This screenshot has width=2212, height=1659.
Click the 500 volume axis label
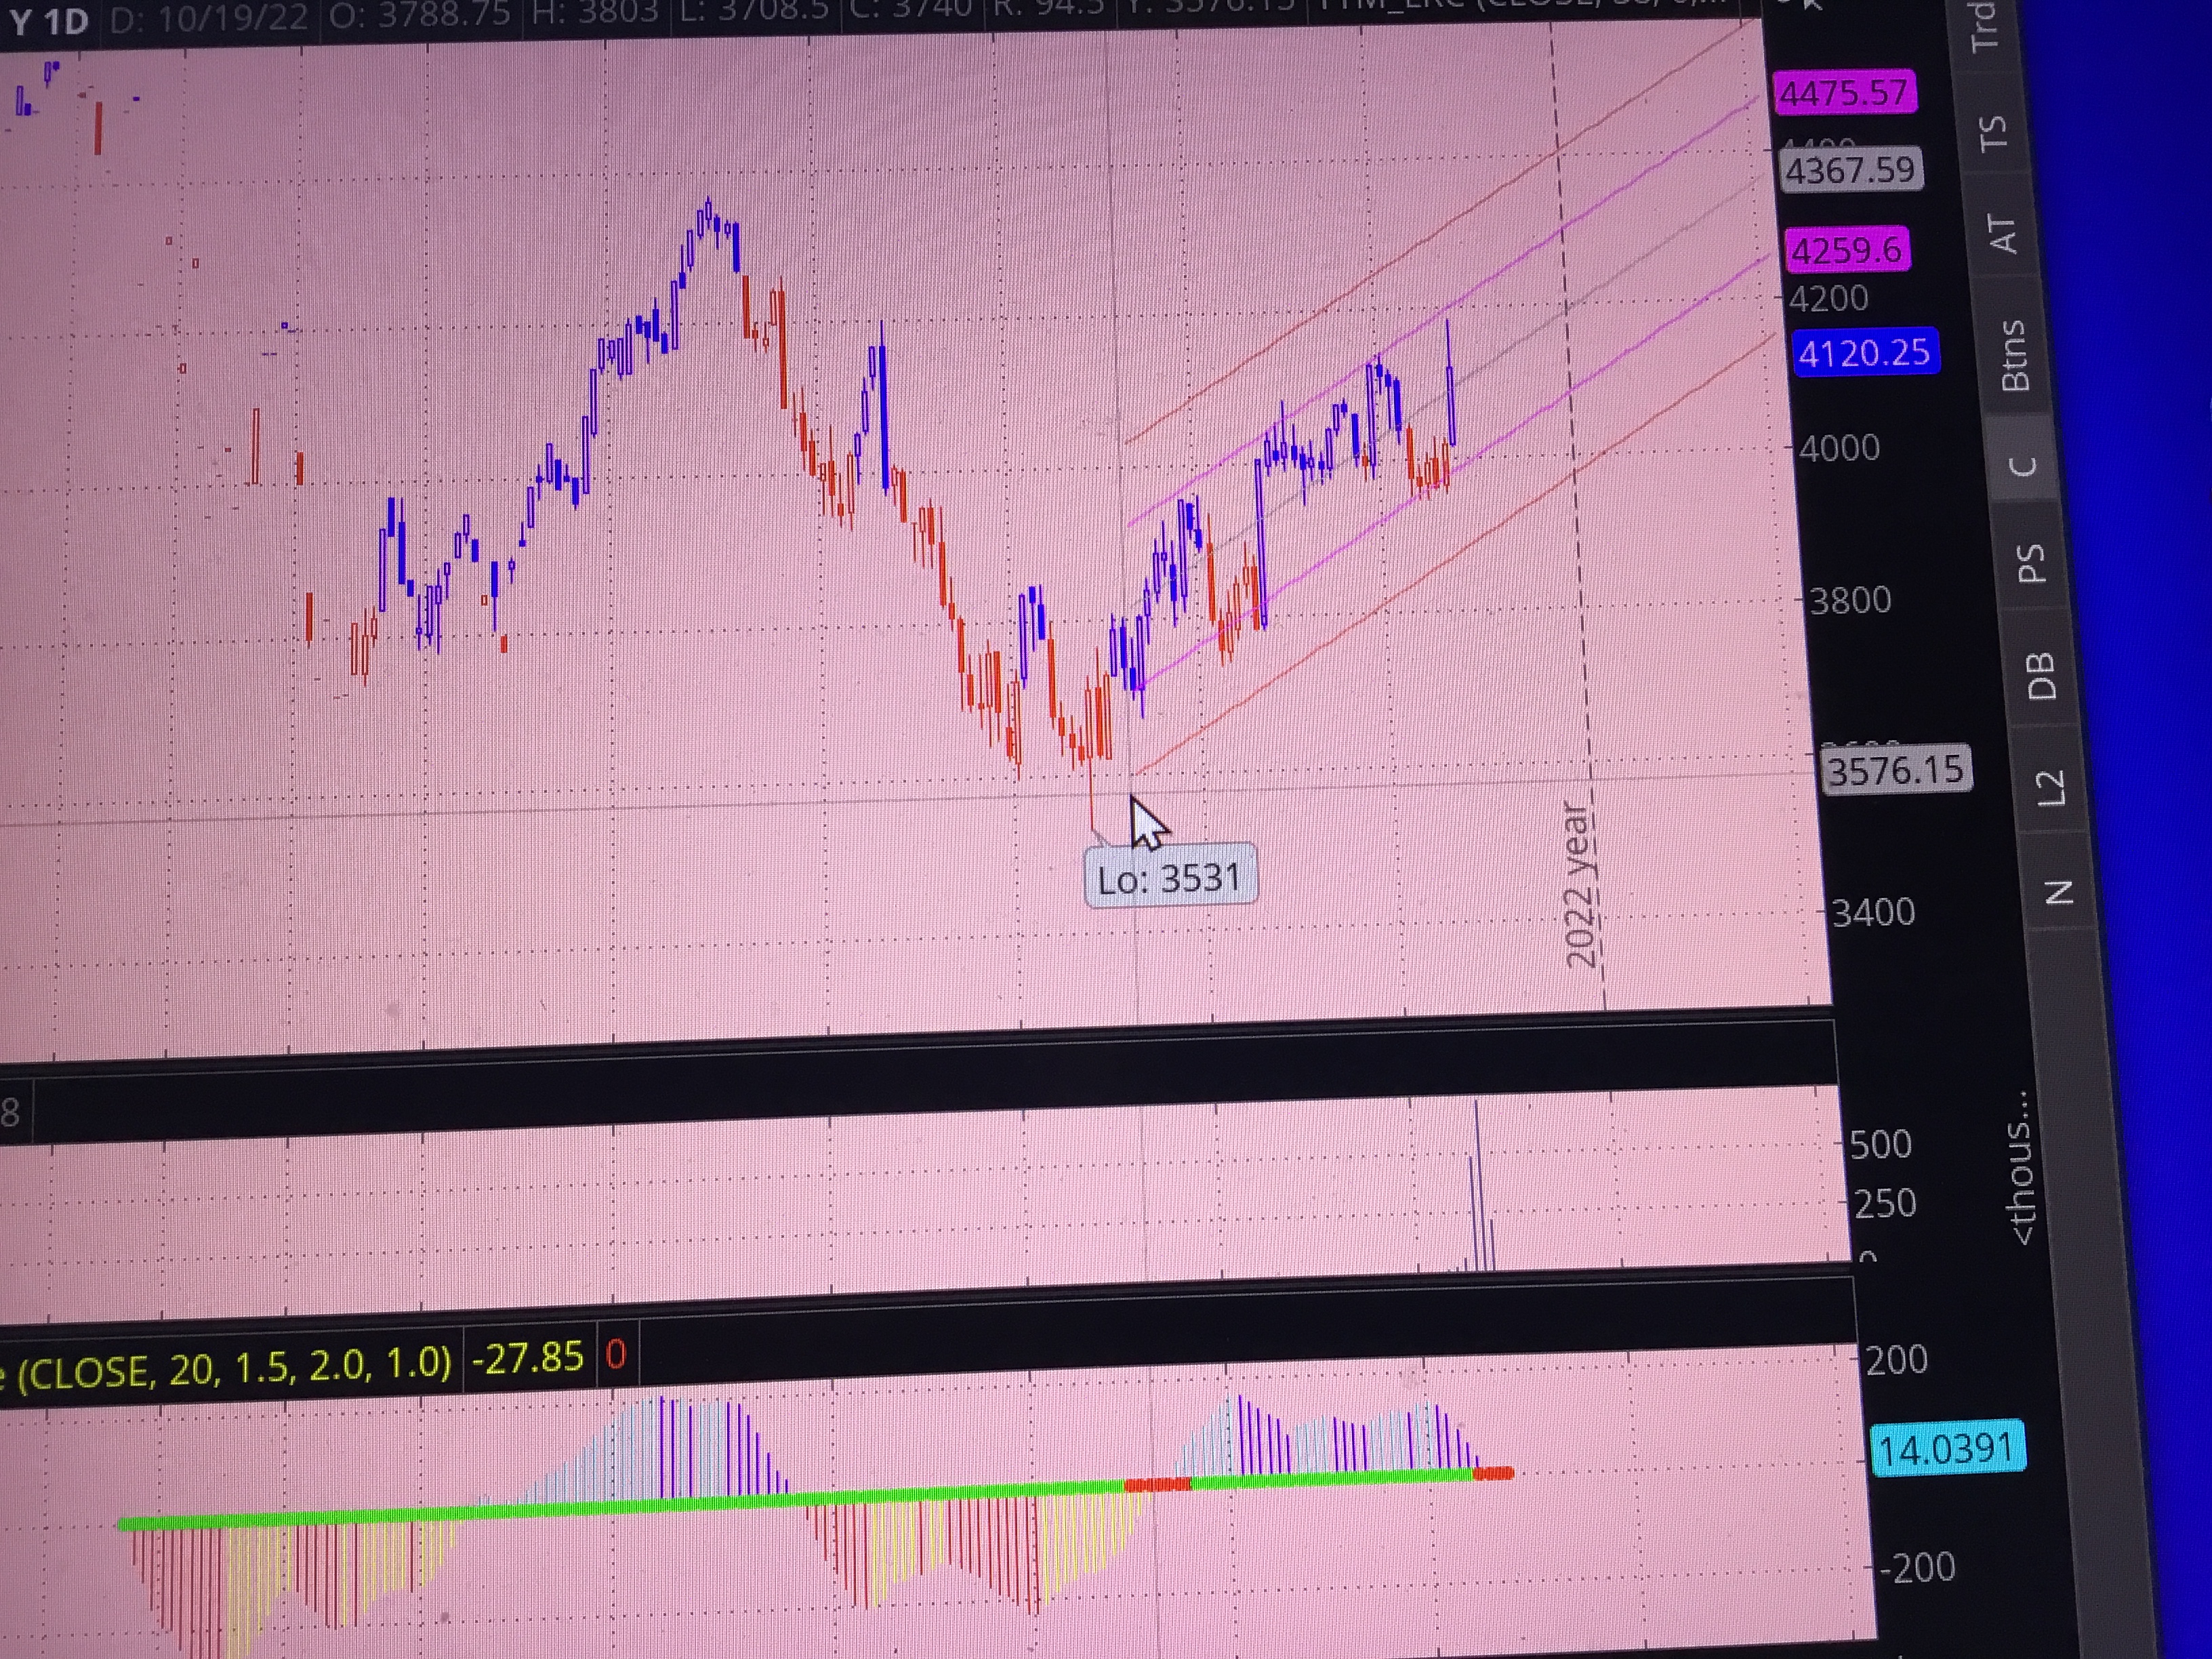tap(1880, 1145)
